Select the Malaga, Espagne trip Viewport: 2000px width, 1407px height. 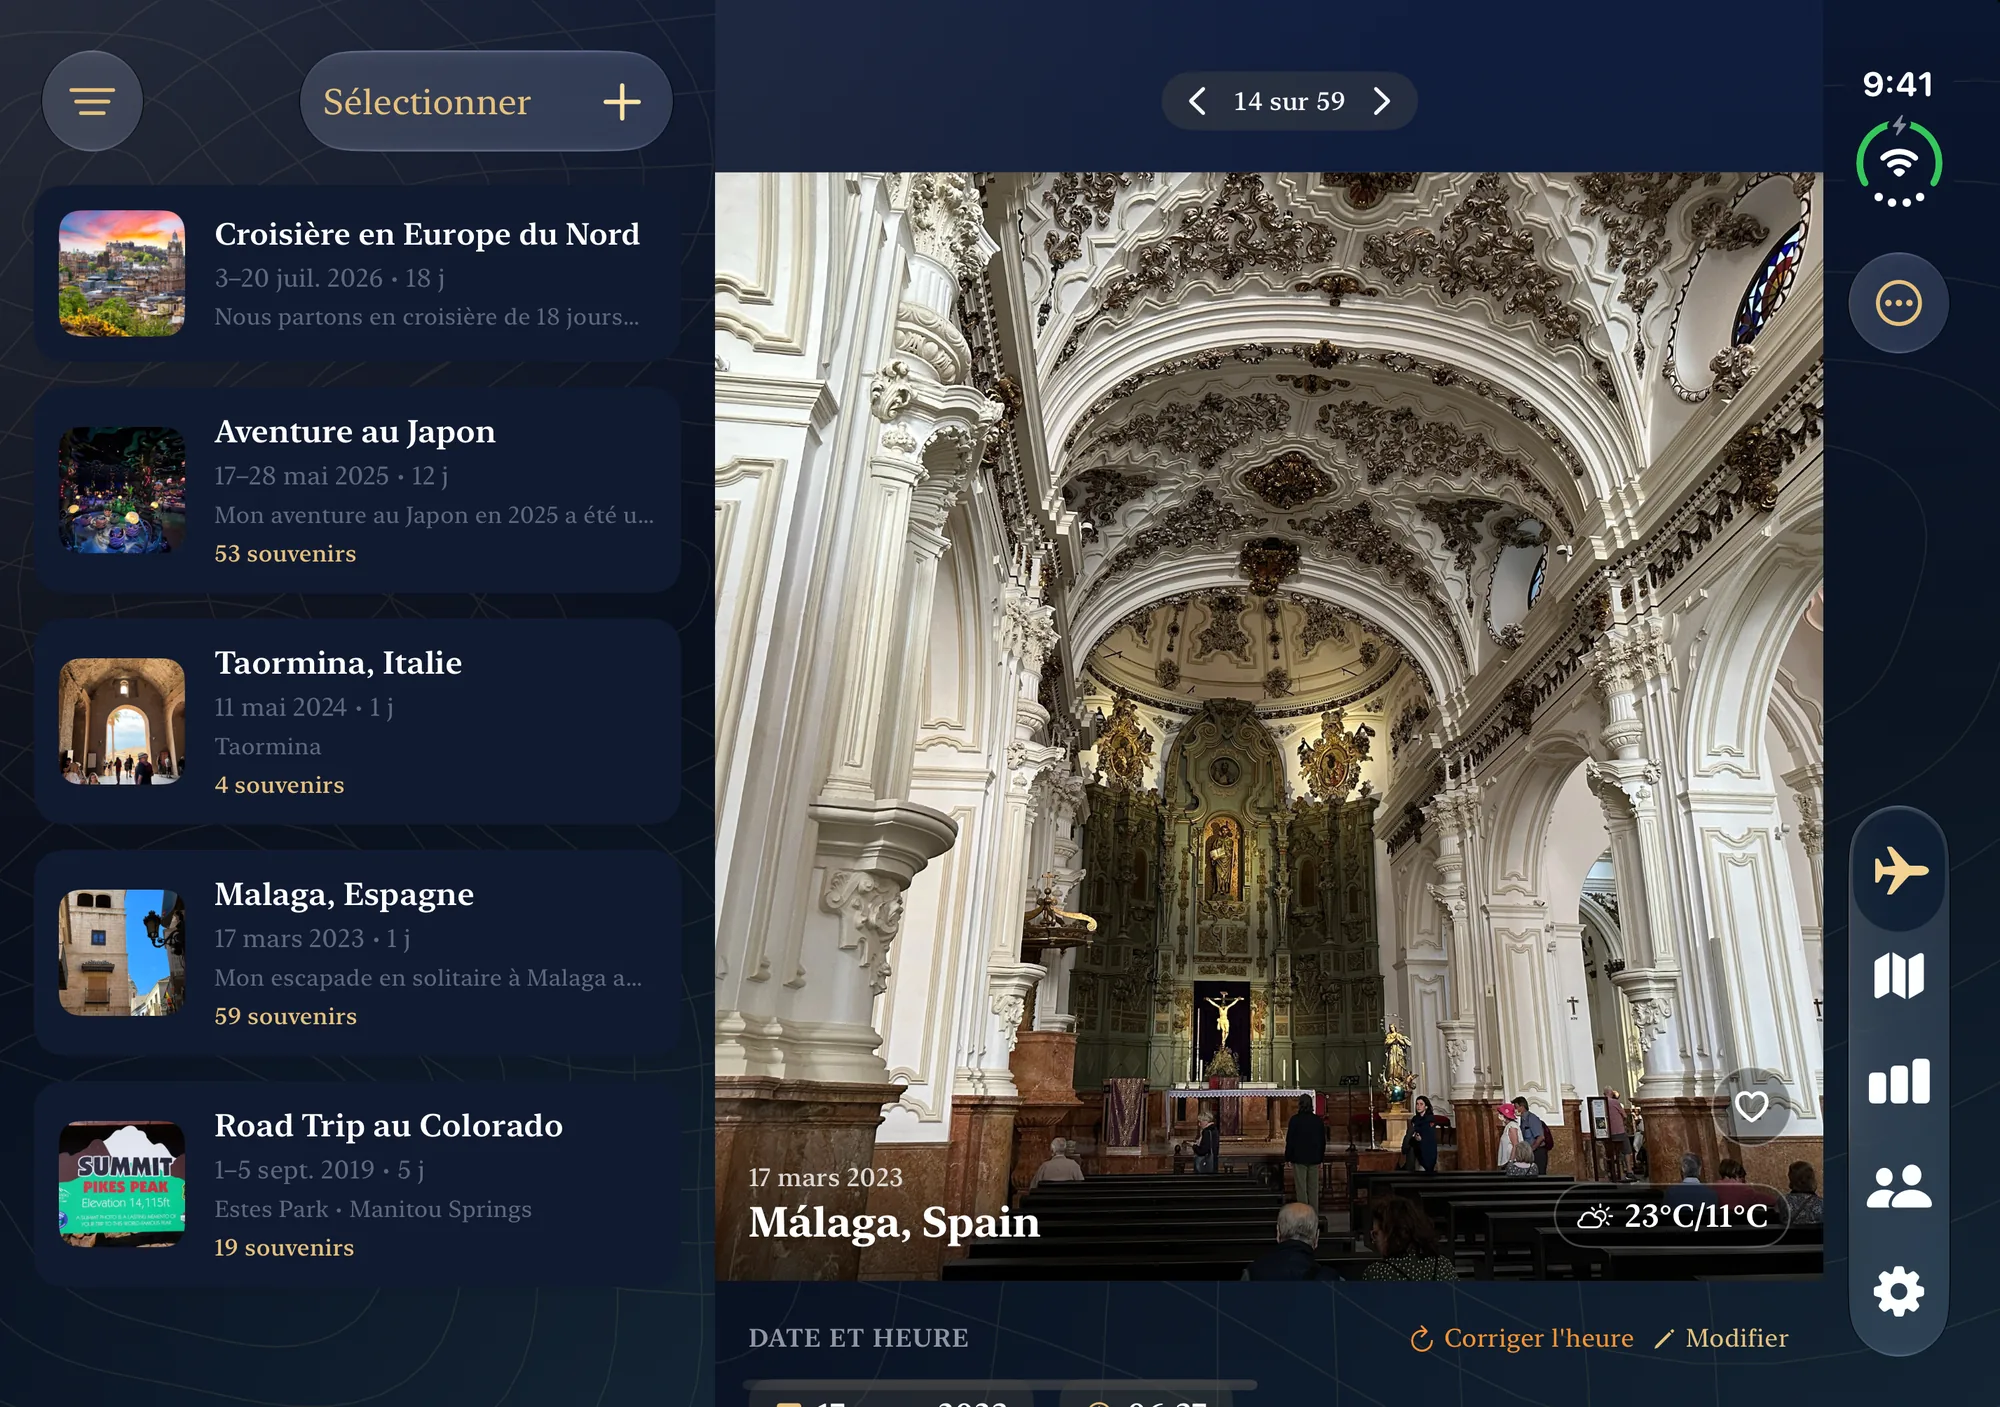[x=358, y=953]
